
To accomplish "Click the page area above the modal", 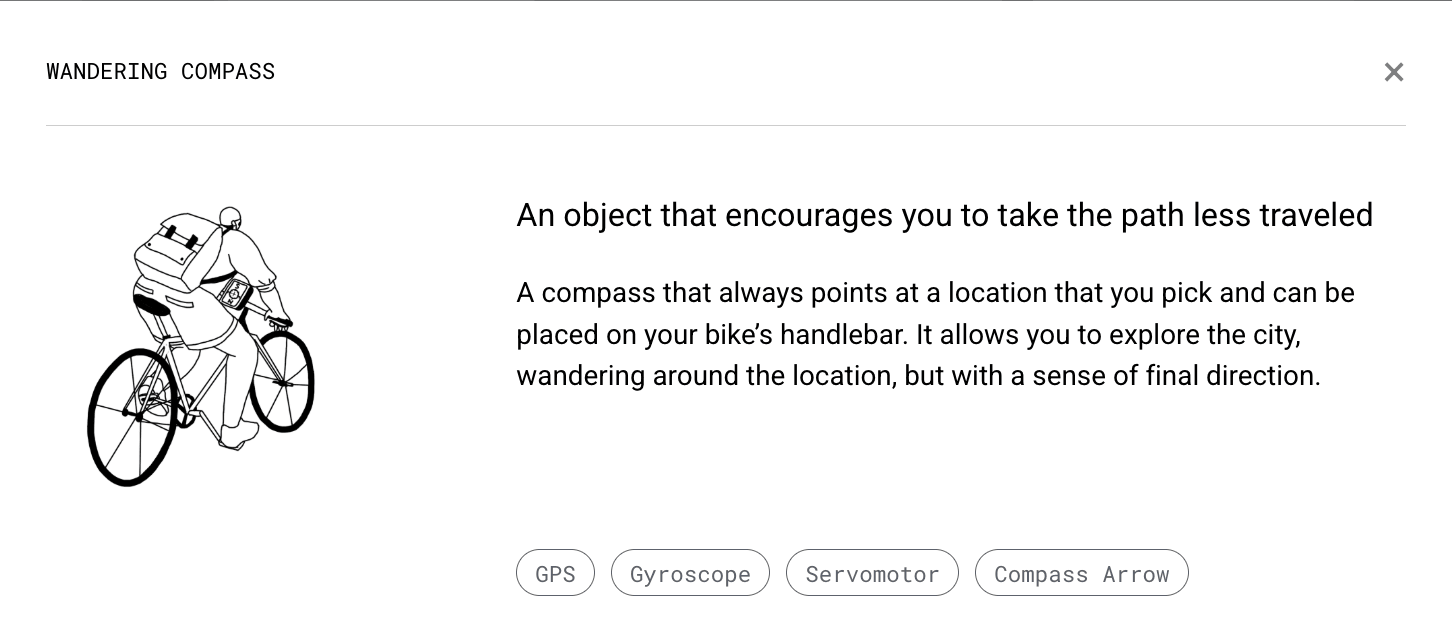I will [x=726, y=4].
